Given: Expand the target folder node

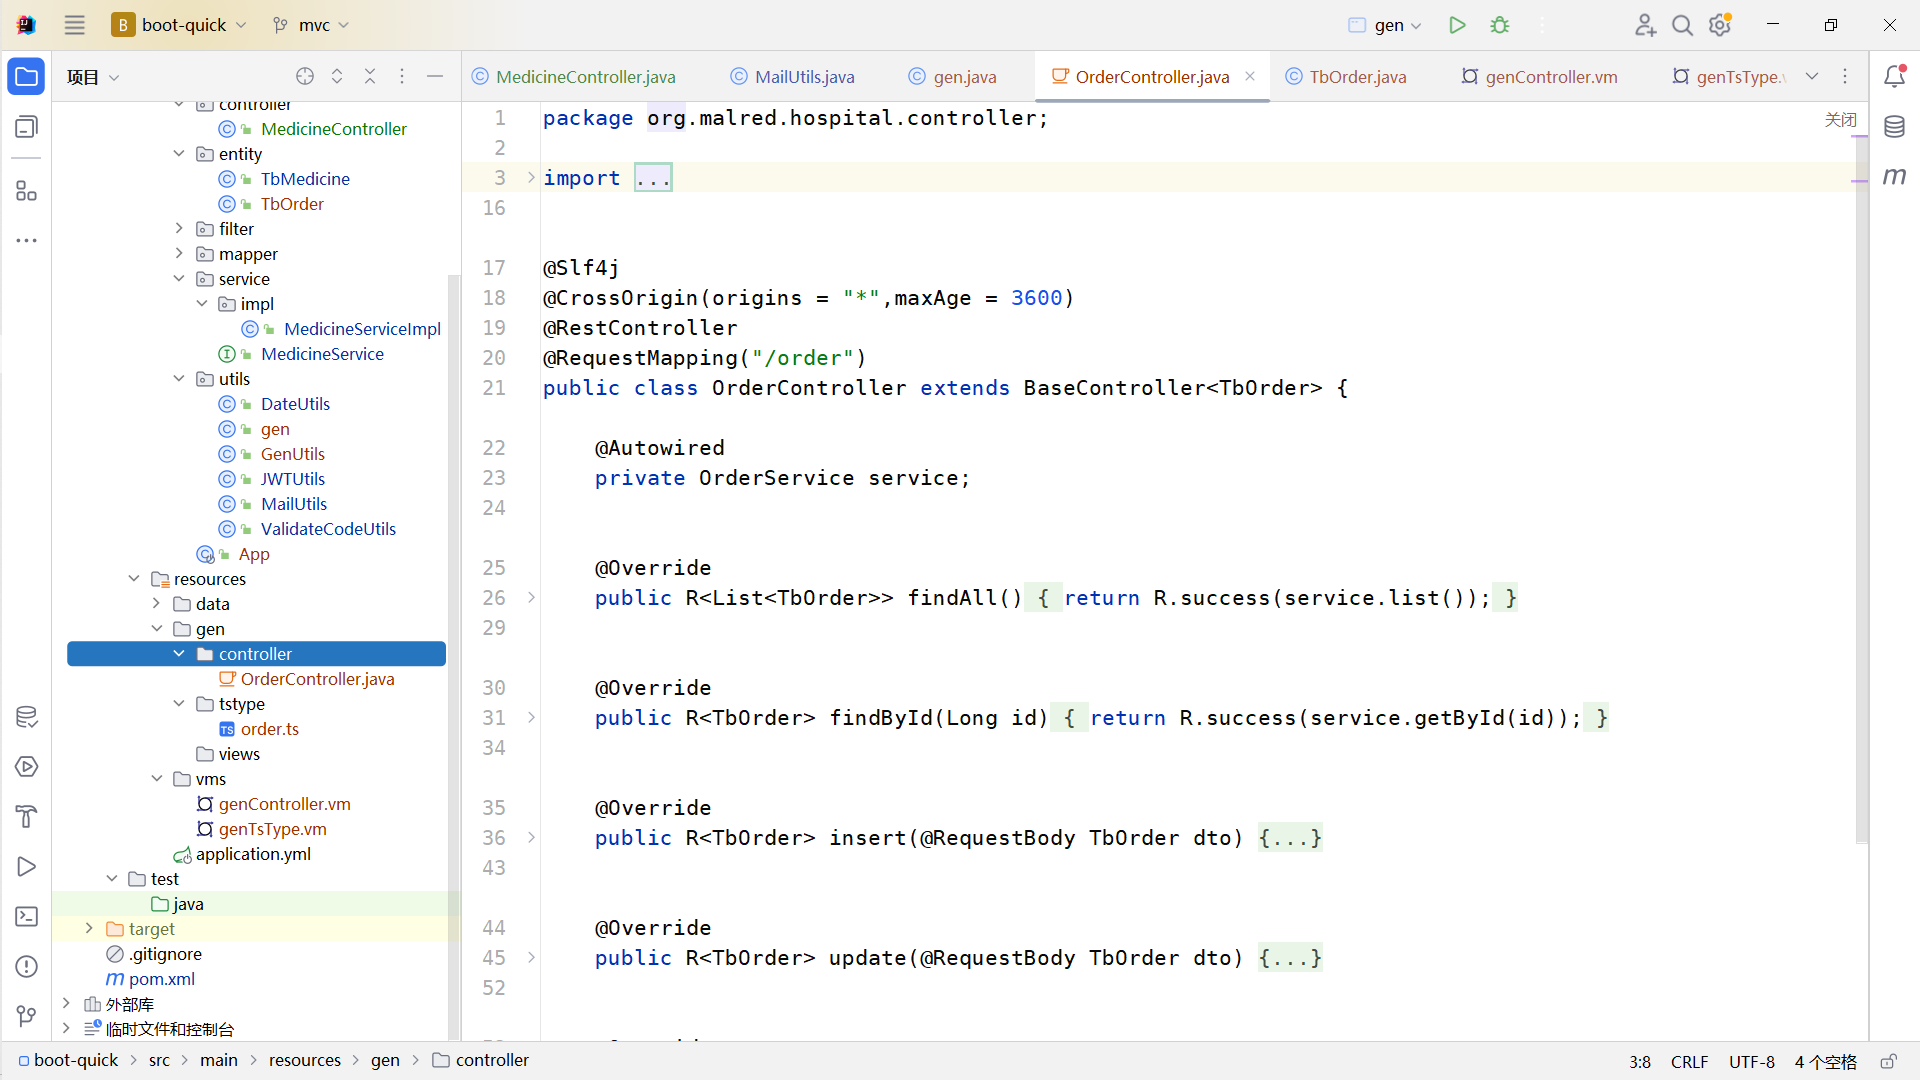Looking at the screenshot, I should click(89, 928).
